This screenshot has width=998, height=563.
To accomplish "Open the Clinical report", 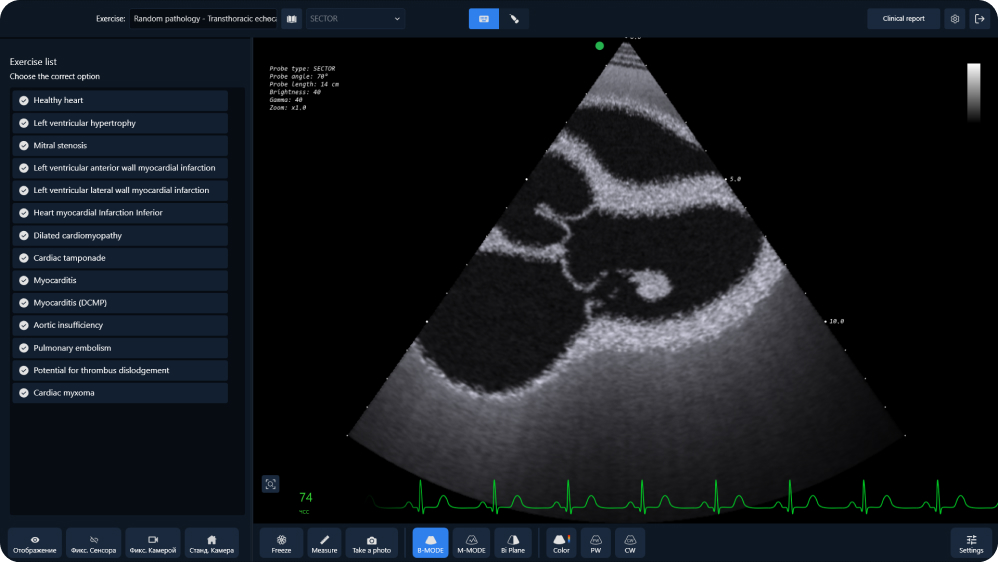I will 903,19.
